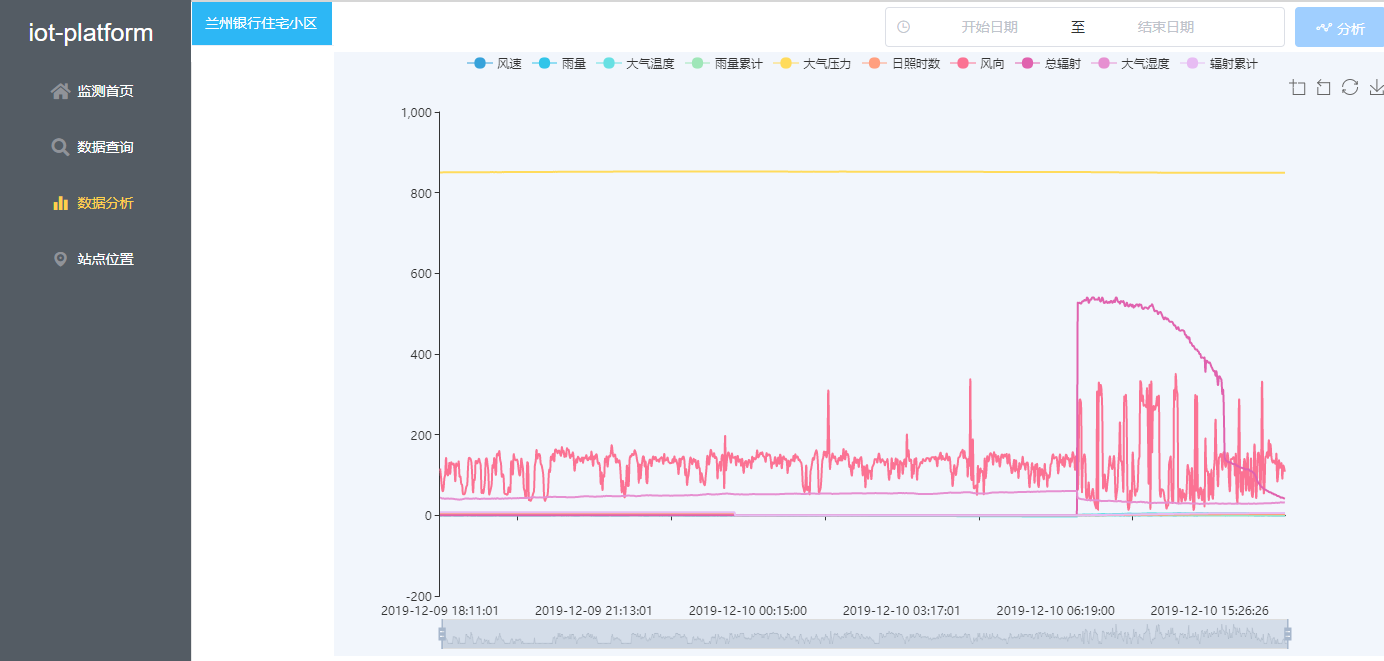Download chart as image icon
The image size is (1384, 661).
point(1376,87)
